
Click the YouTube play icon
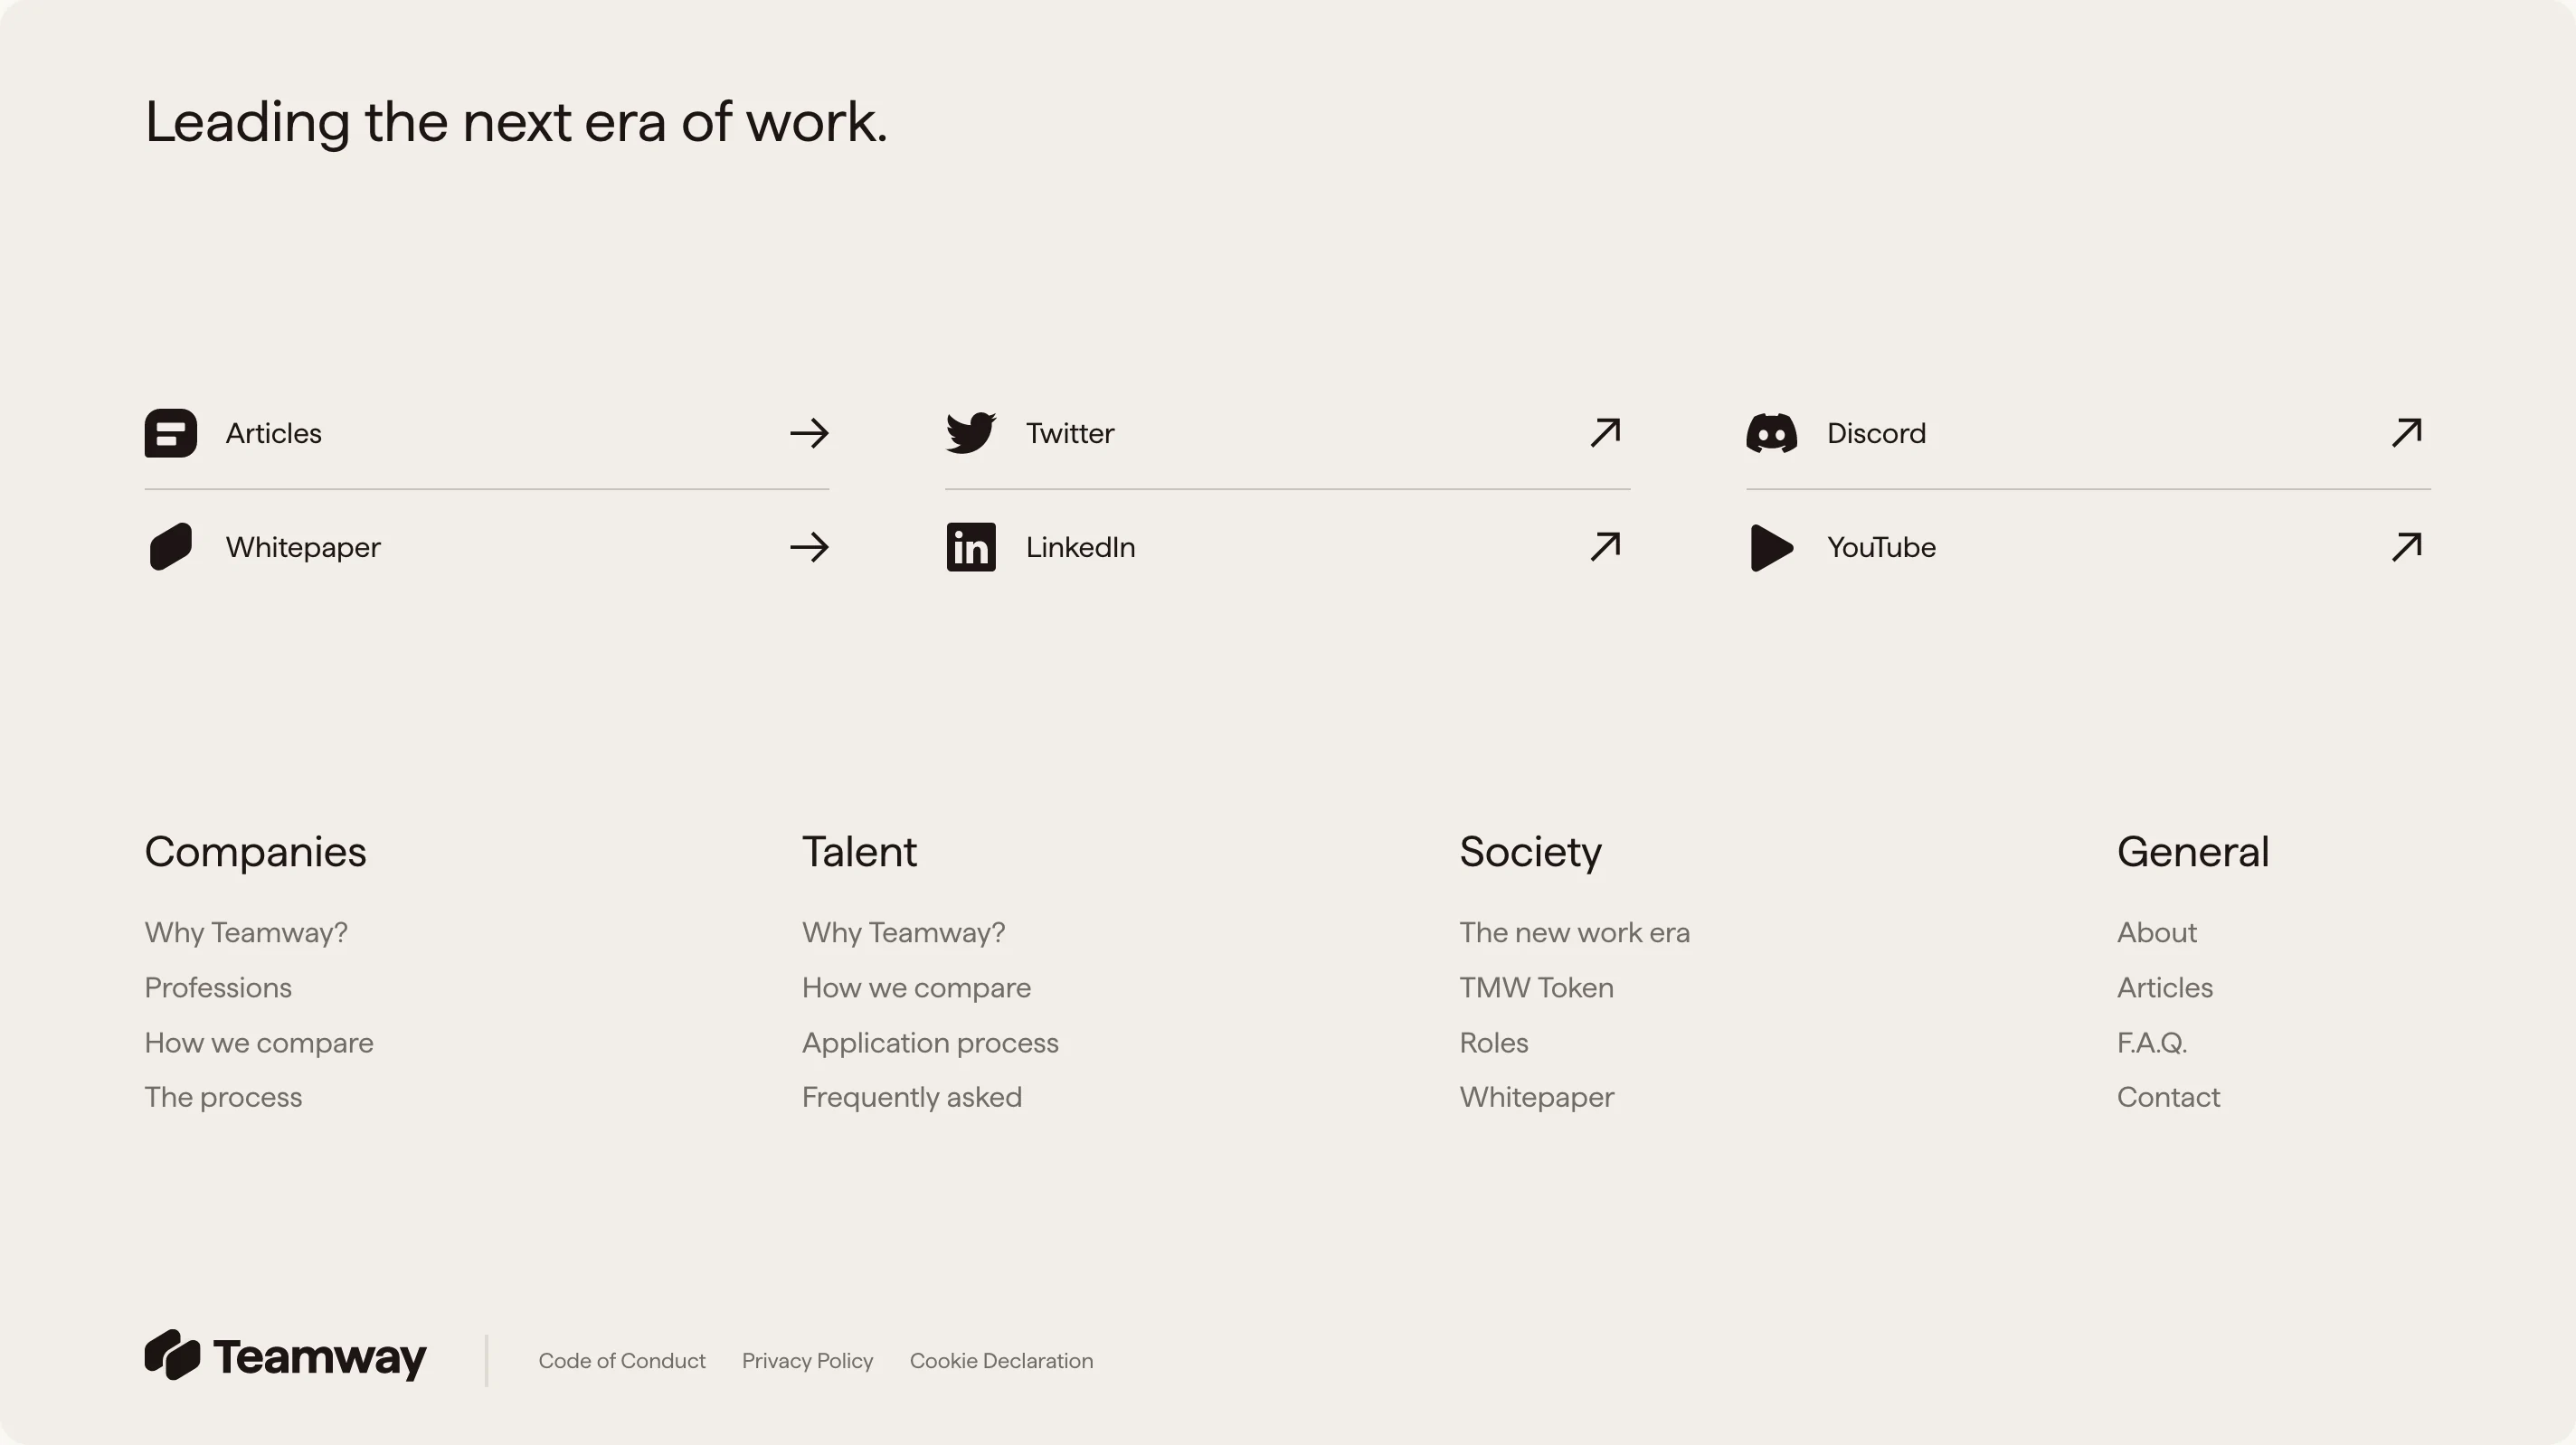tap(1770, 547)
